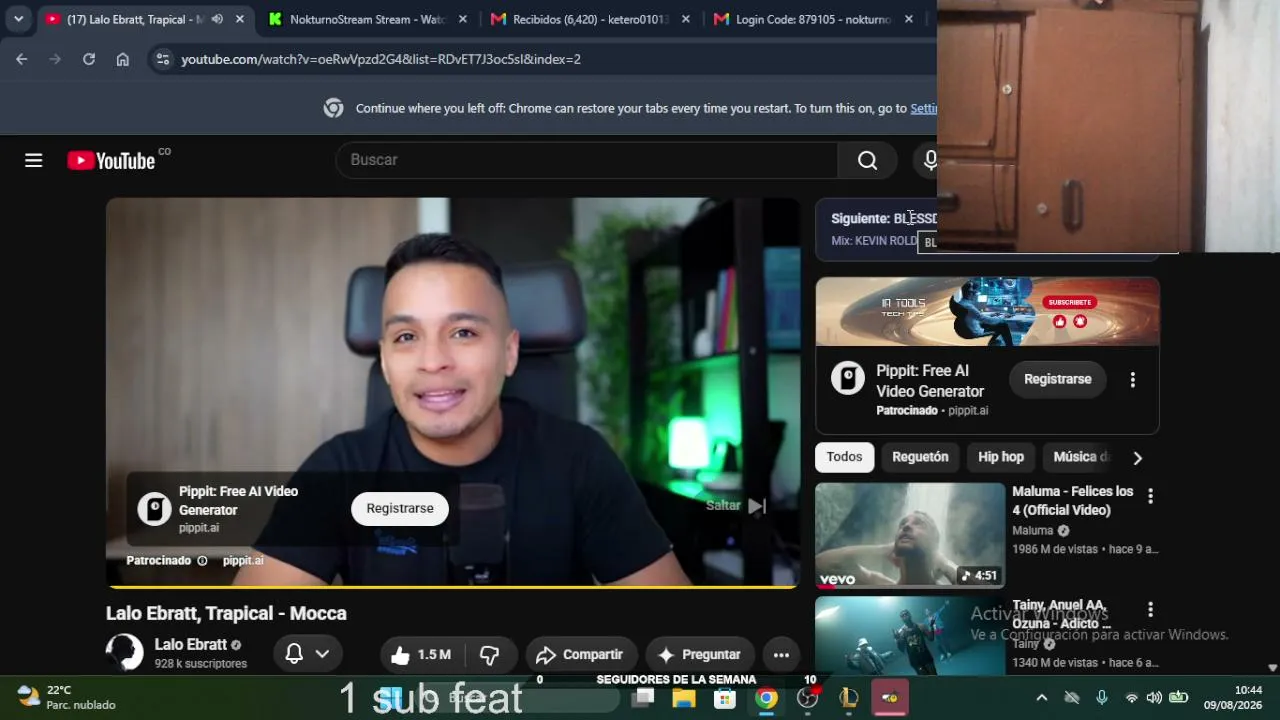This screenshot has height=720, width=1280.
Task: Click the taskbar microphone tray icon
Action: pos(1101,698)
